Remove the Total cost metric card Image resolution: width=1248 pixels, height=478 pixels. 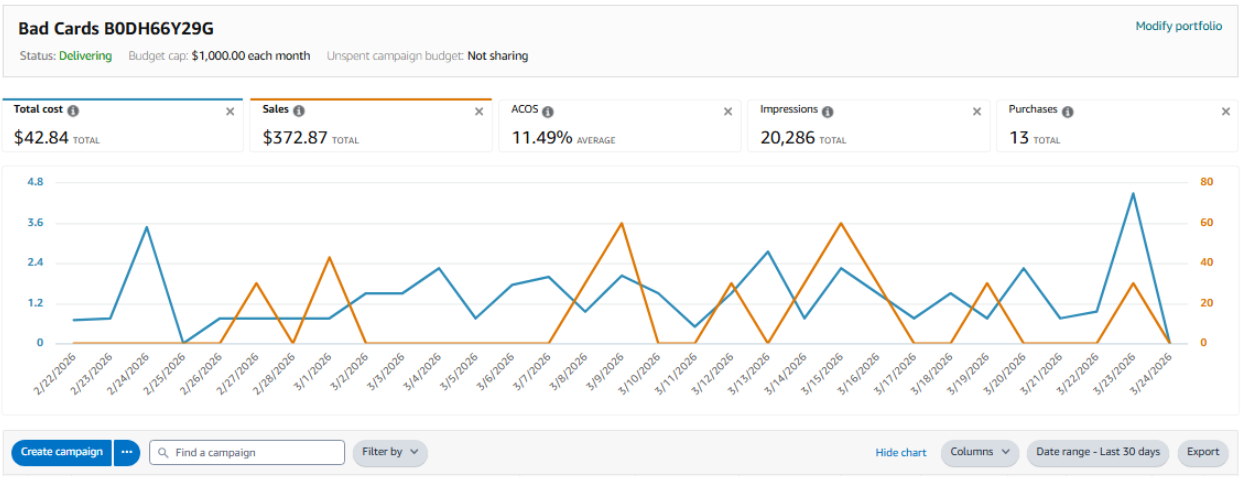coord(230,112)
